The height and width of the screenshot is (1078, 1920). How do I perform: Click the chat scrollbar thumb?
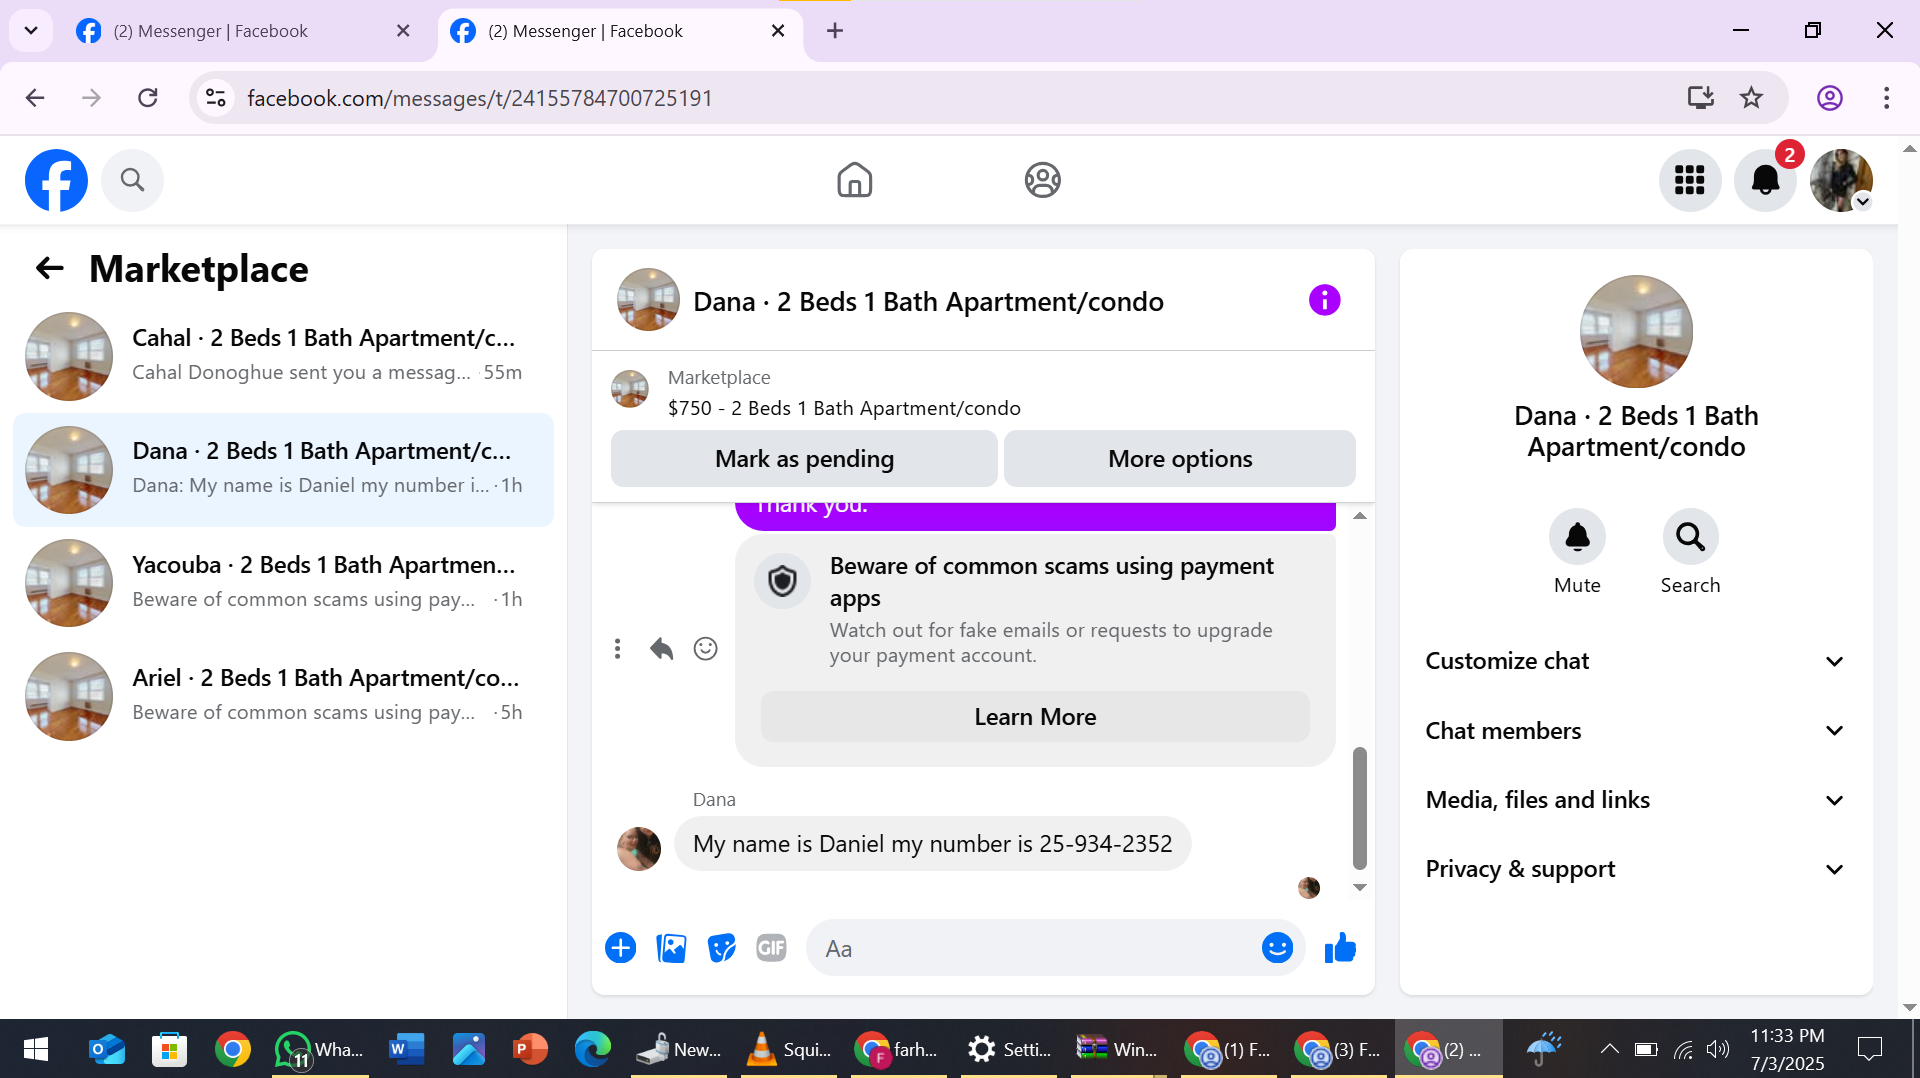click(x=1359, y=808)
